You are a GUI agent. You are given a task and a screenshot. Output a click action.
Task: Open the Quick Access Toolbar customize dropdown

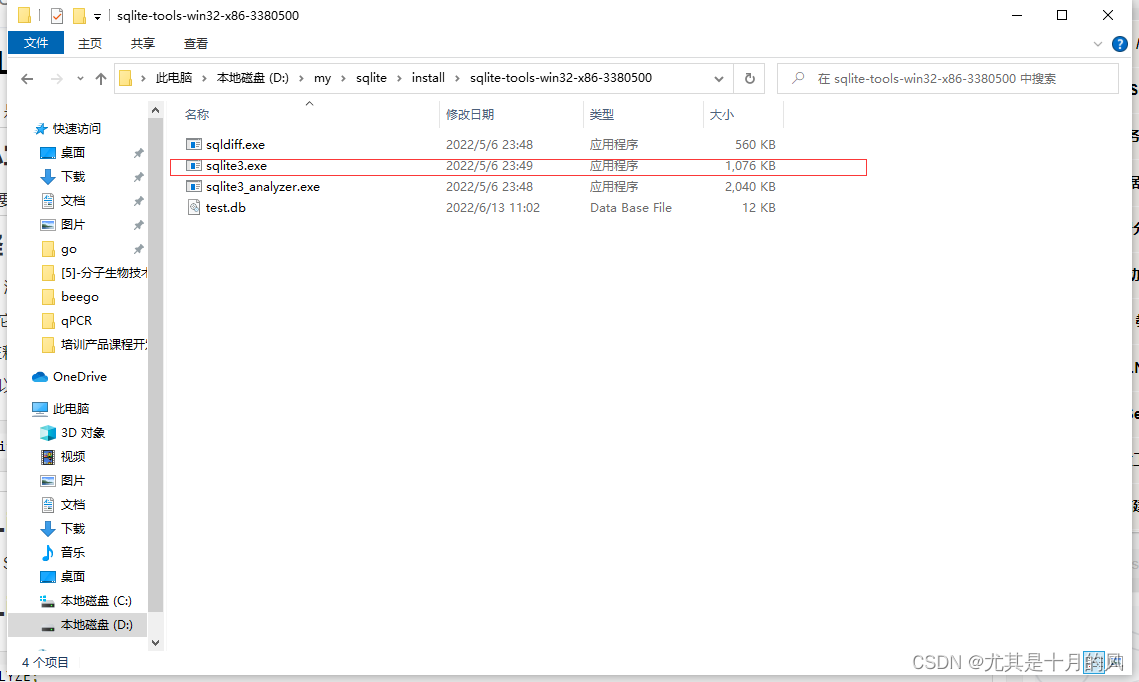click(x=97, y=16)
